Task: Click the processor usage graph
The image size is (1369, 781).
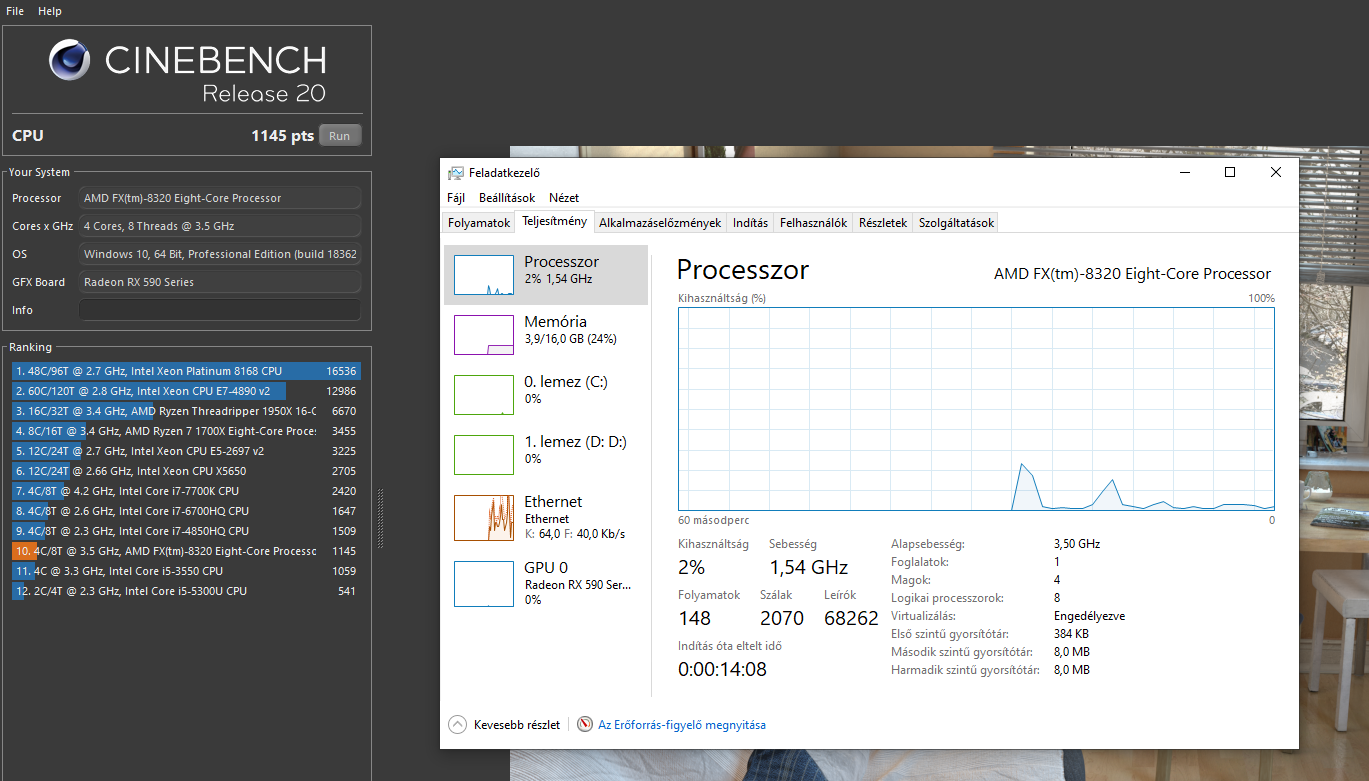Action: click(976, 409)
